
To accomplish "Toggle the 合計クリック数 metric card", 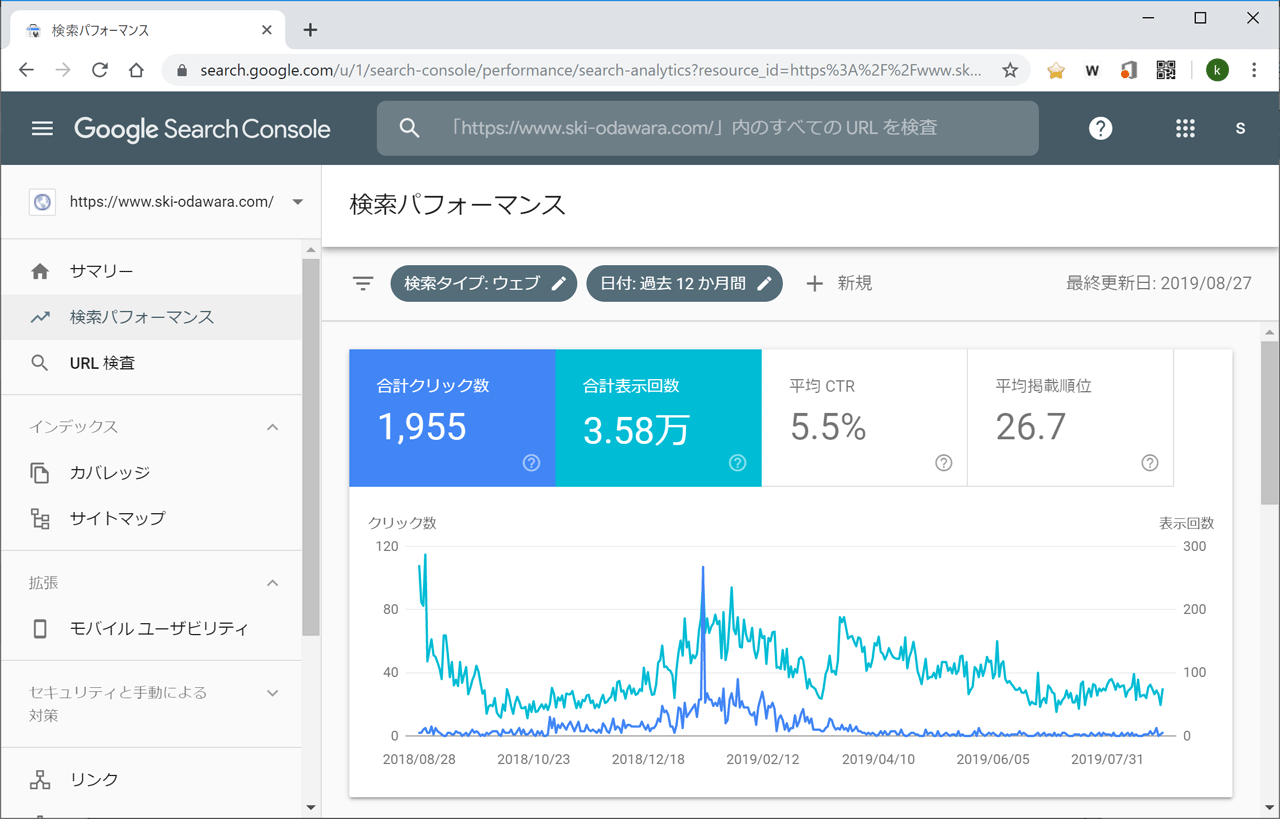I will point(452,418).
